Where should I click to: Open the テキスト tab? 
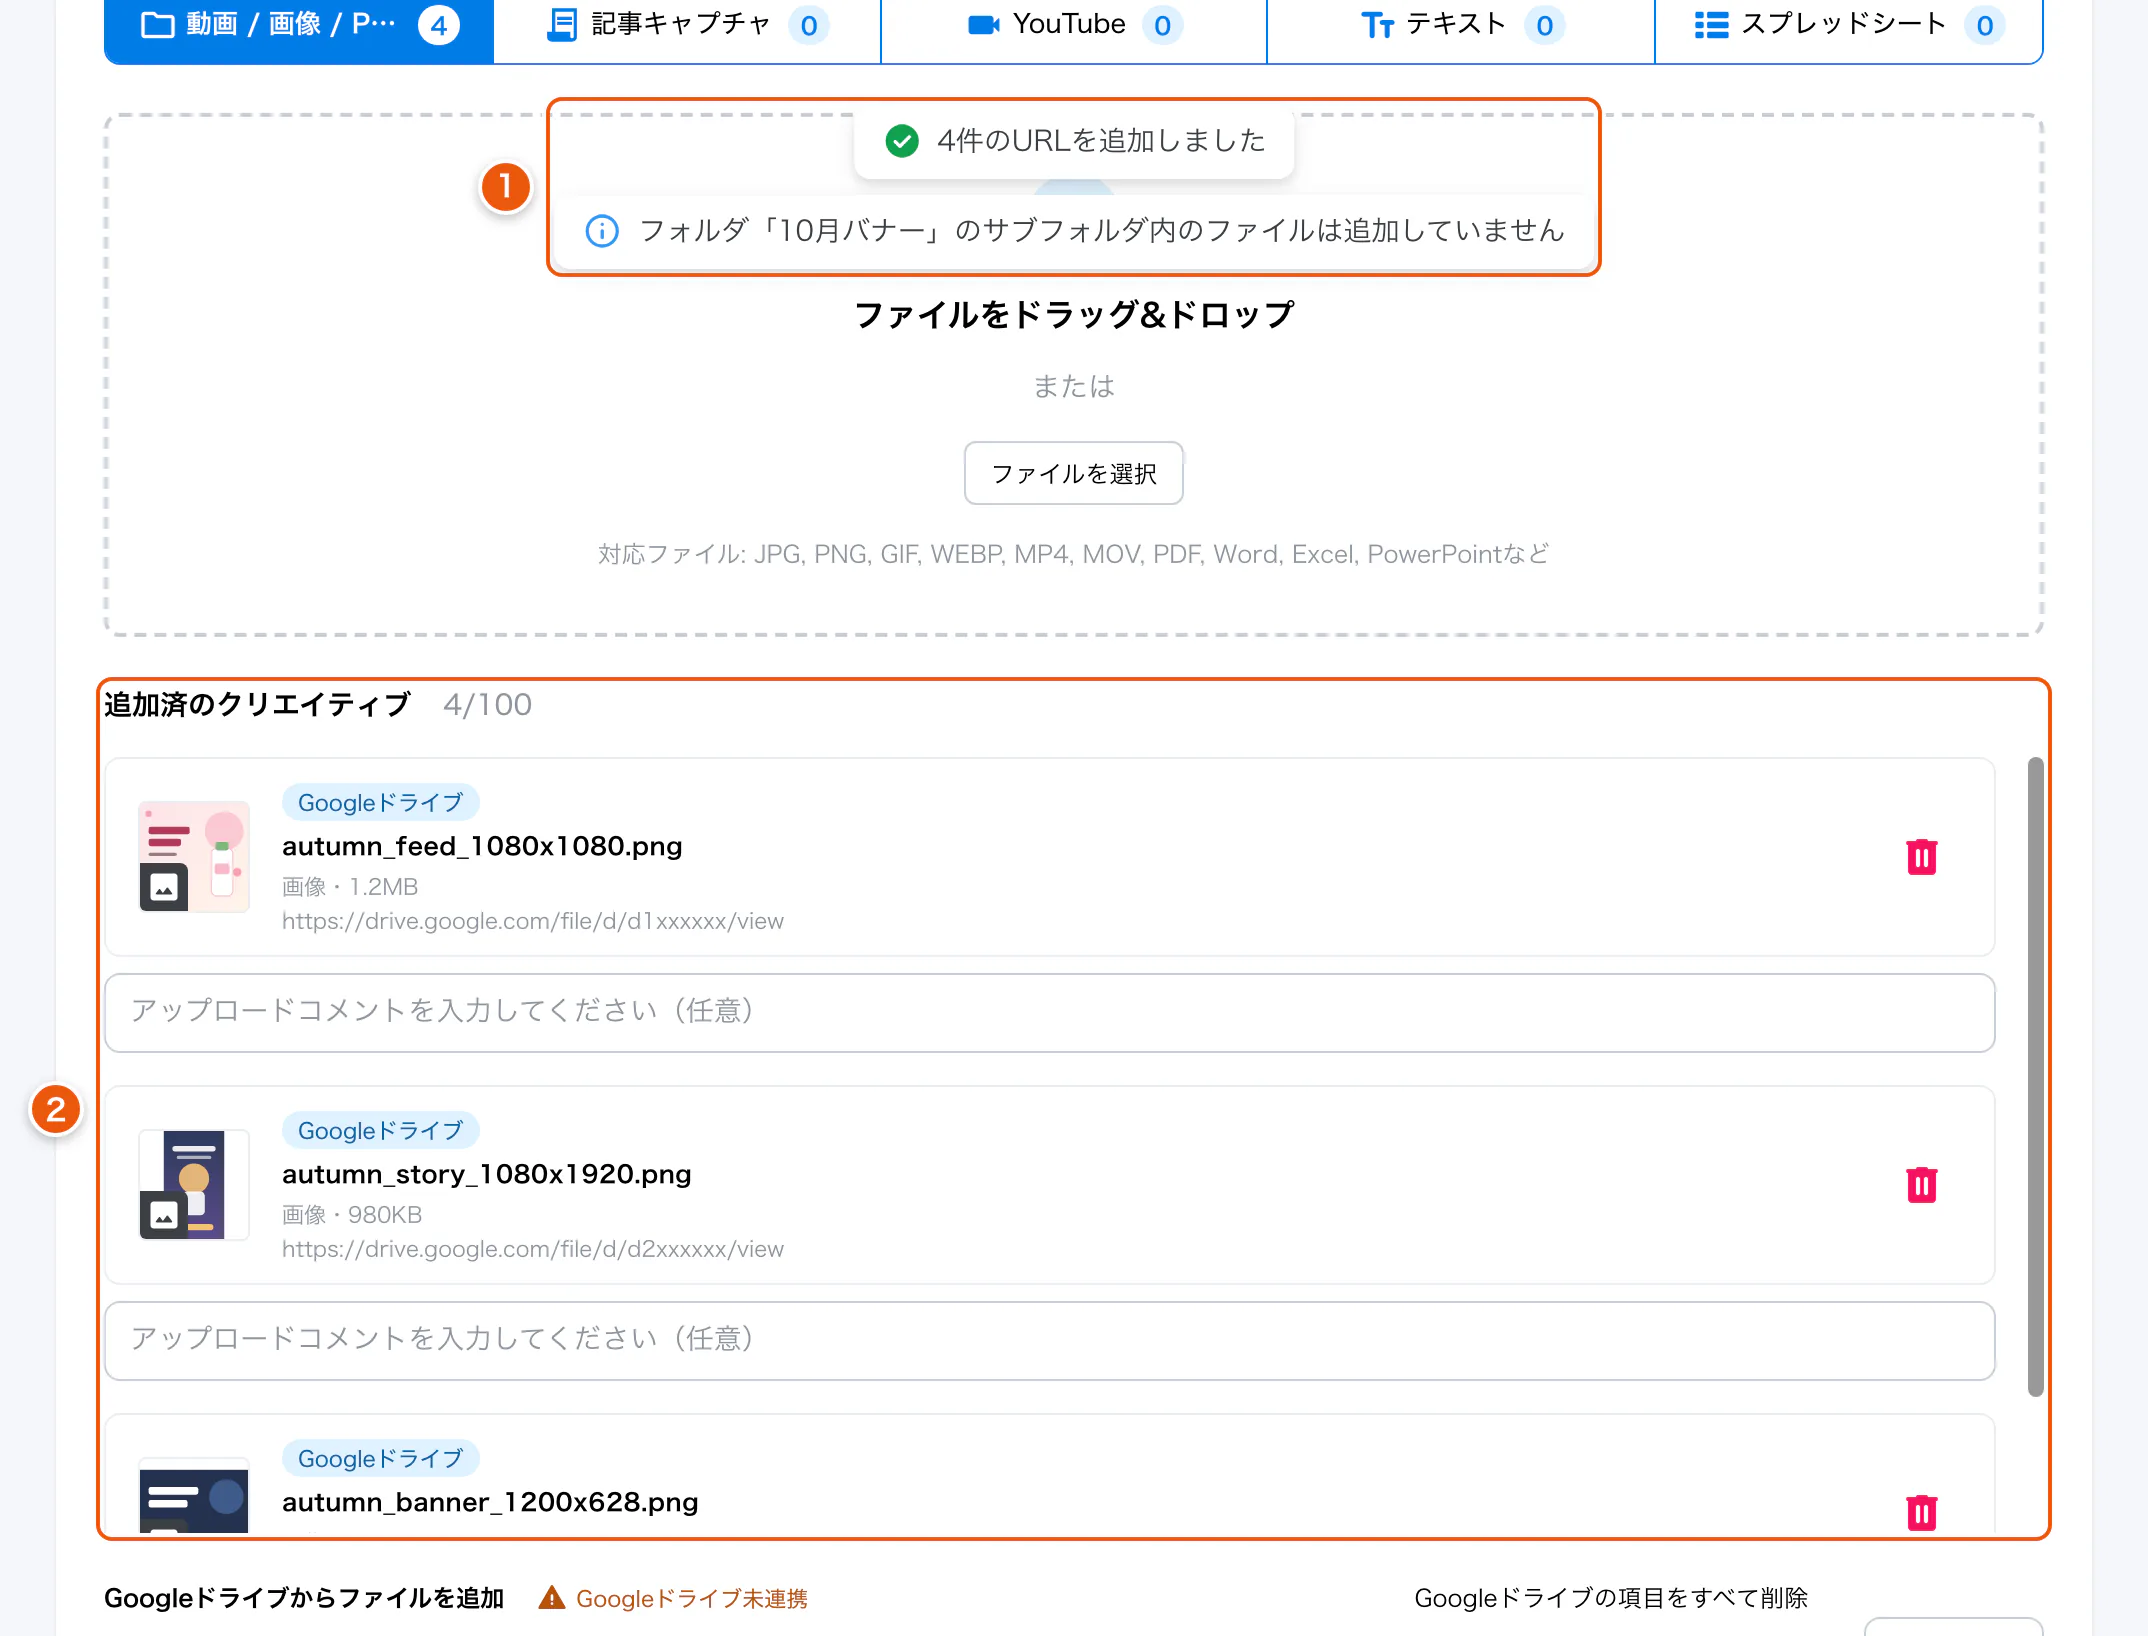point(1461,30)
